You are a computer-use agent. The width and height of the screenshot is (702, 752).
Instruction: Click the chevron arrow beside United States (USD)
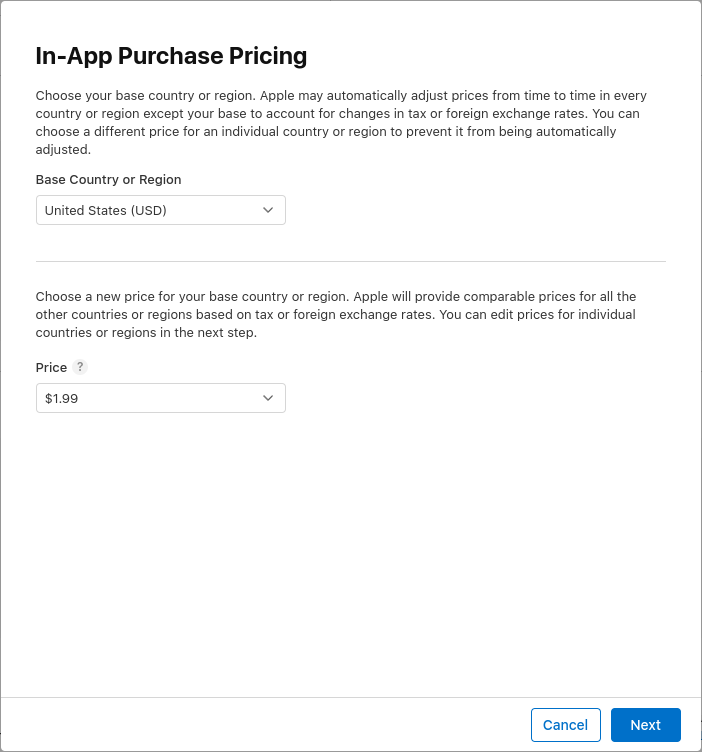click(x=268, y=210)
